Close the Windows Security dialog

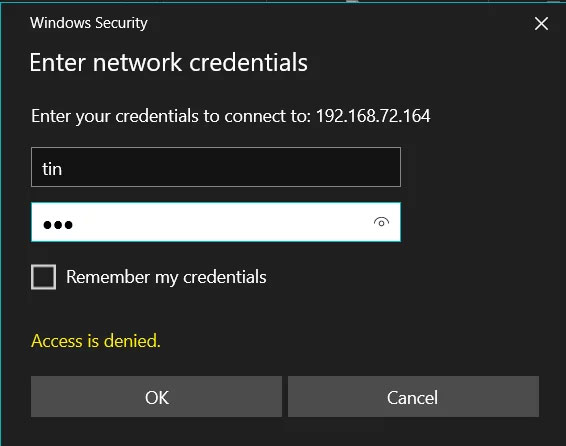coord(541,24)
